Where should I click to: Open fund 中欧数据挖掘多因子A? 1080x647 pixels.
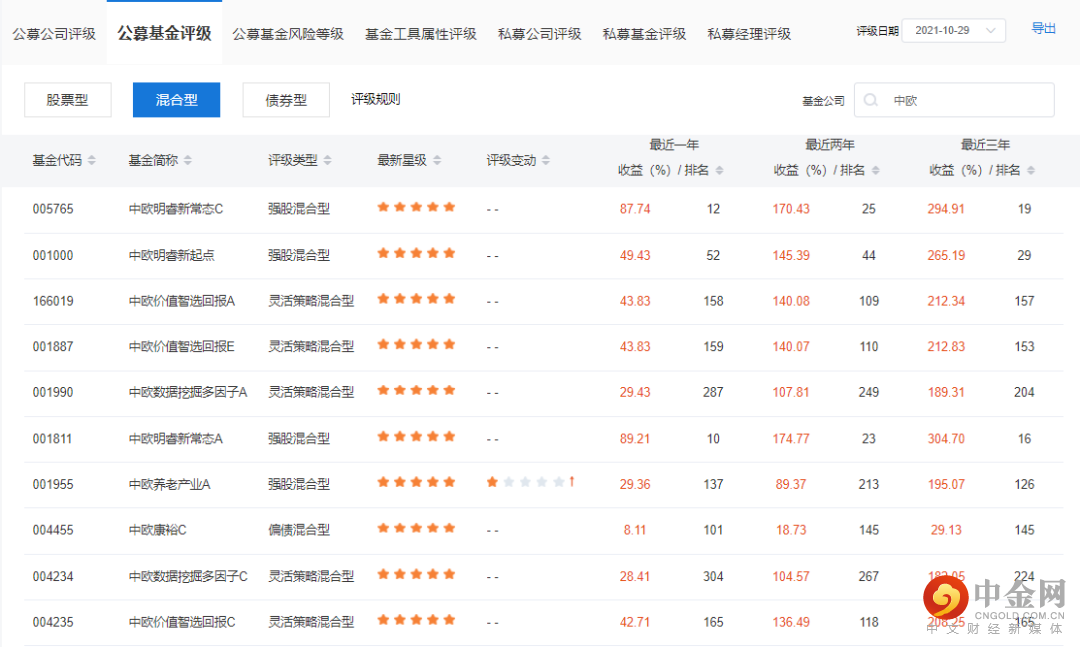(x=188, y=392)
